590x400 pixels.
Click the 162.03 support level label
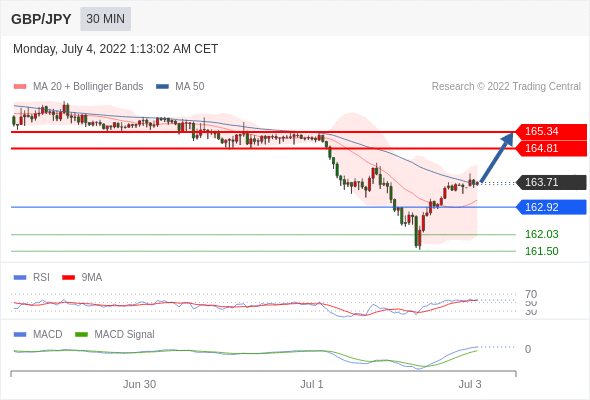(x=541, y=234)
